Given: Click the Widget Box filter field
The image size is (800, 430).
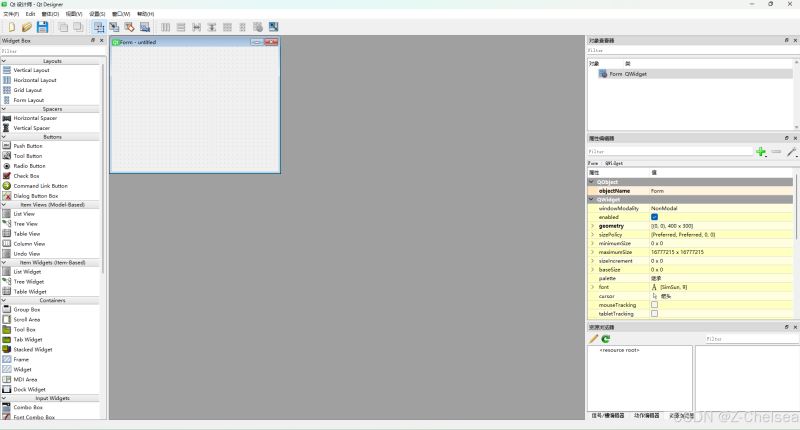Looking at the screenshot, I should tap(53, 51).
